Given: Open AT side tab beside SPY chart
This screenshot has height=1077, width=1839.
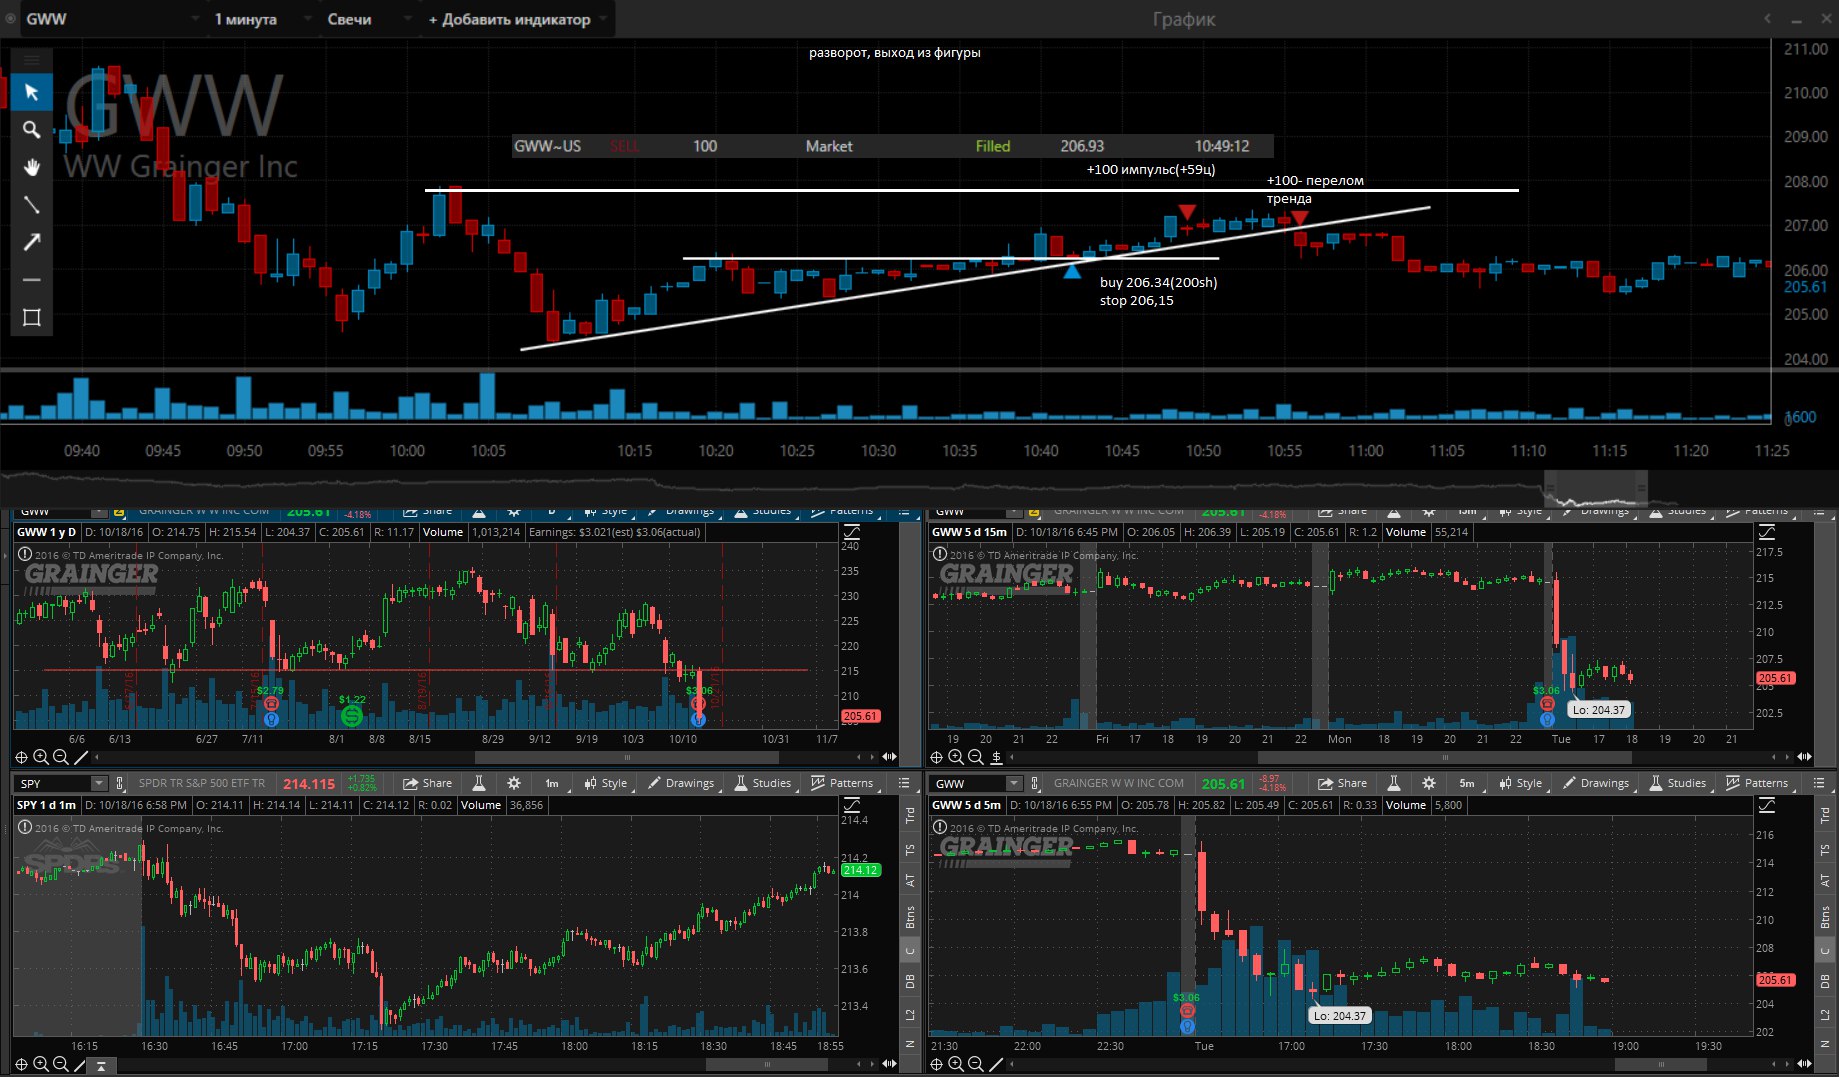Looking at the screenshot, I should (x=910, y=881).
